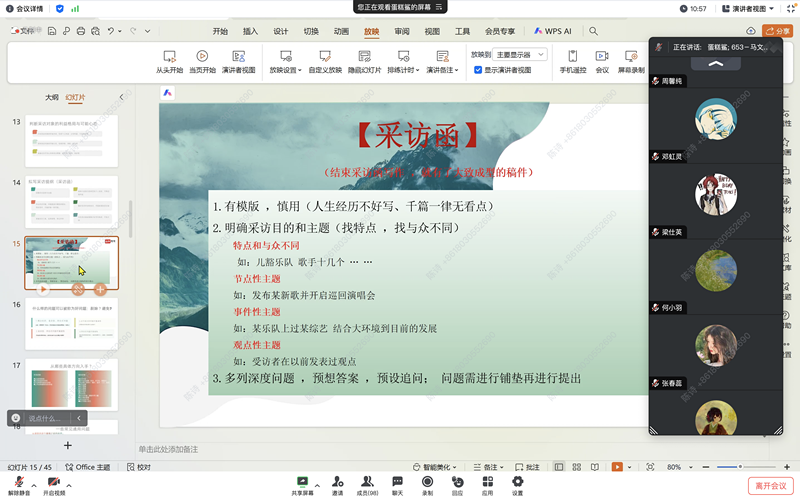This screenshot has width=800, height=500.
Task: Select slide 14 thumbnail
Action: 71,201
